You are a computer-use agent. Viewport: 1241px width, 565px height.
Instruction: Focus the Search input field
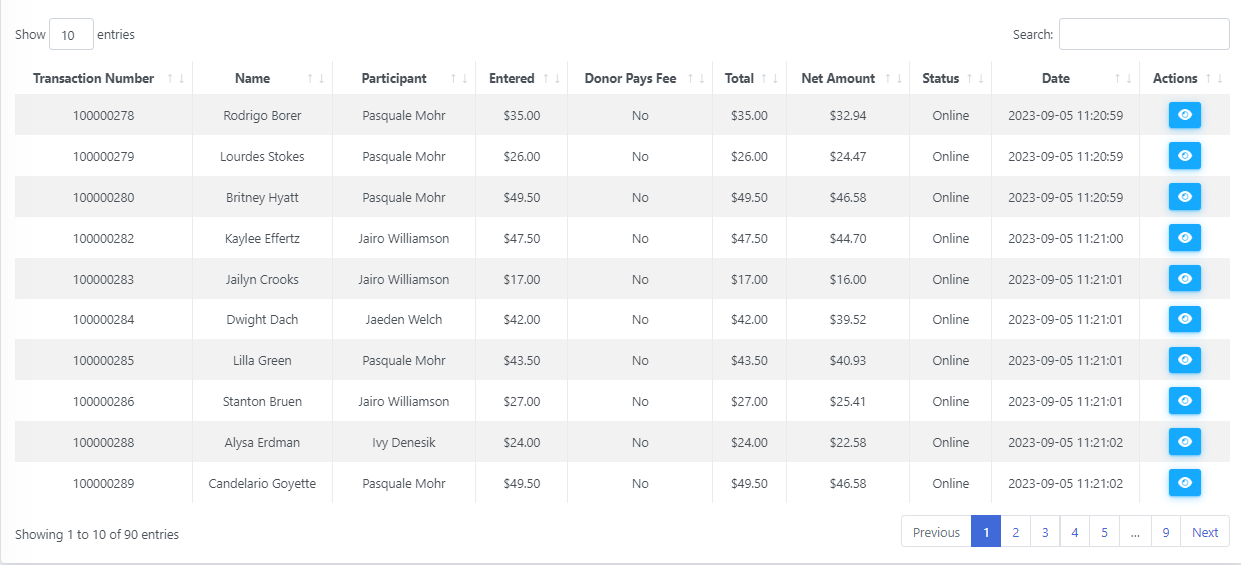pyautogui.click(x=1144, y=34)
